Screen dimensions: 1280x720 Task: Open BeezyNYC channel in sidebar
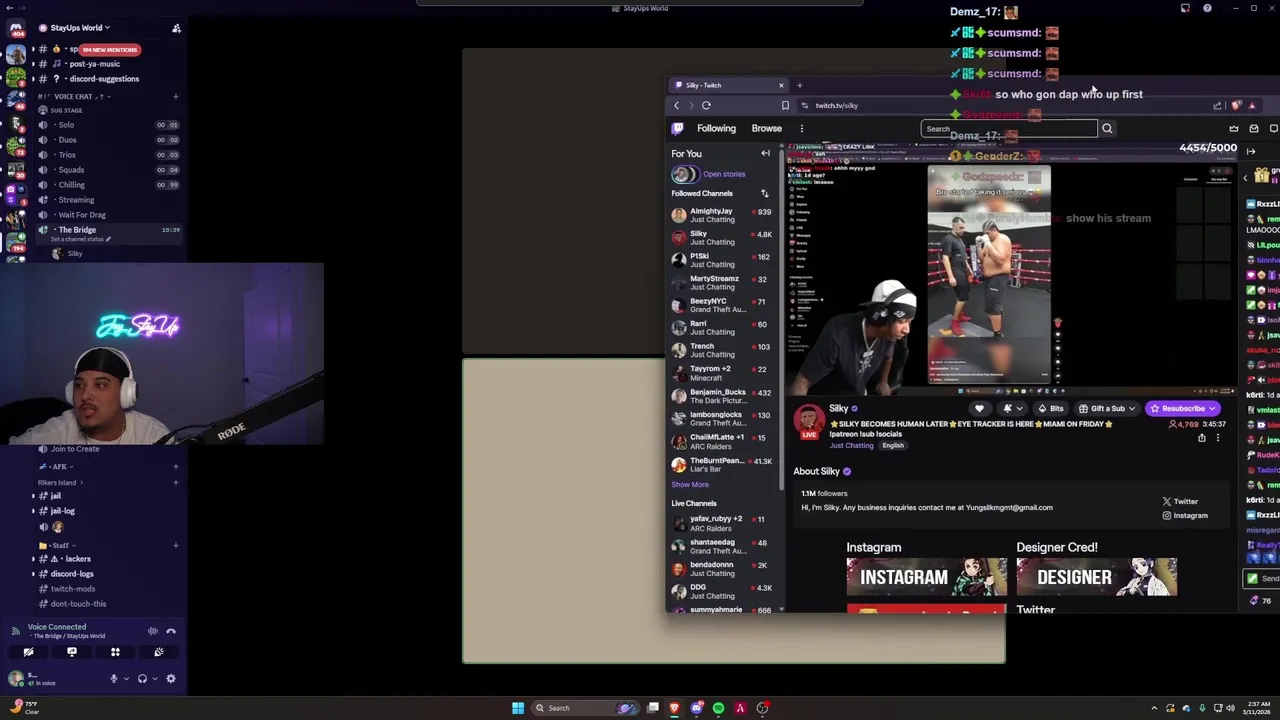click(x=724, y=305)
